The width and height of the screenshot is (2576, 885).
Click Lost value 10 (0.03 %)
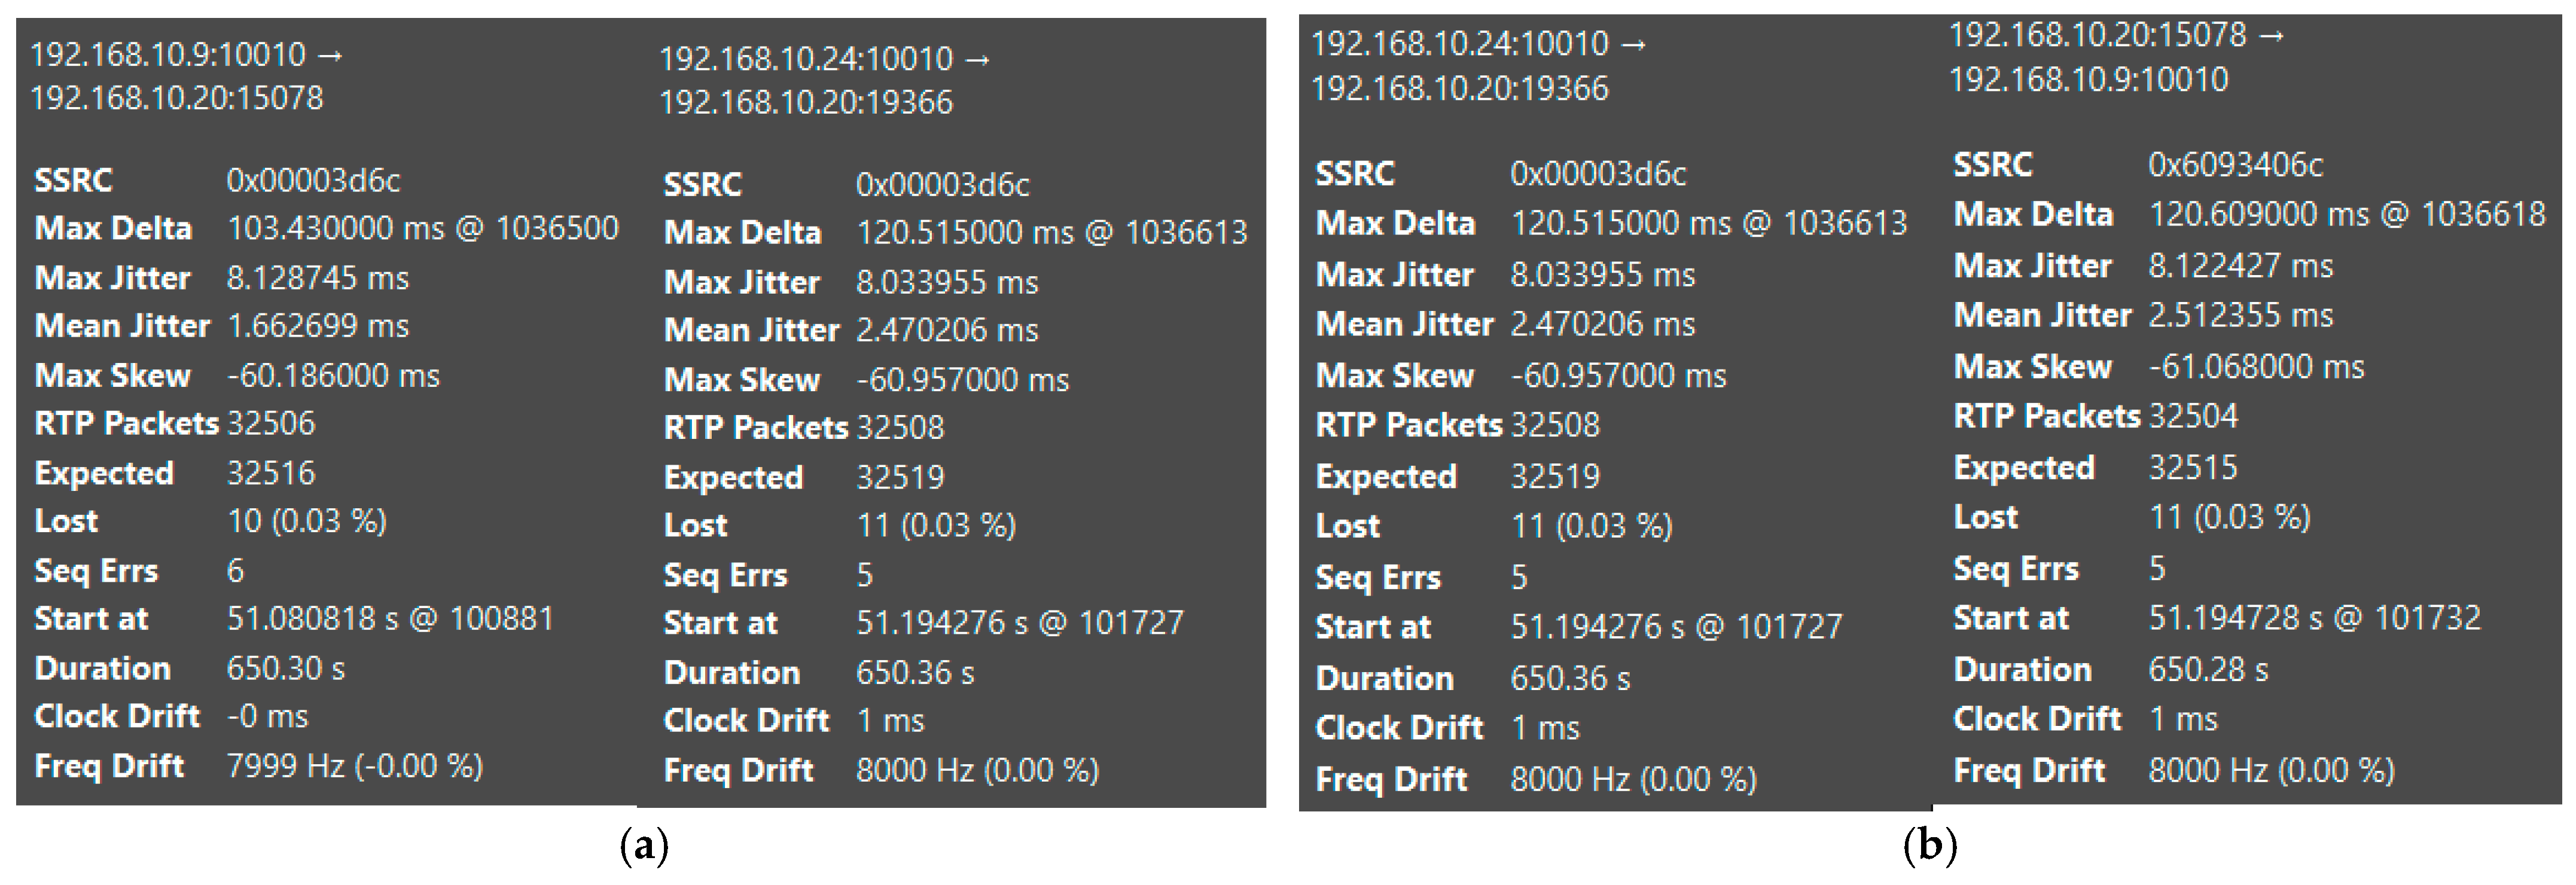tap(306, 521)
